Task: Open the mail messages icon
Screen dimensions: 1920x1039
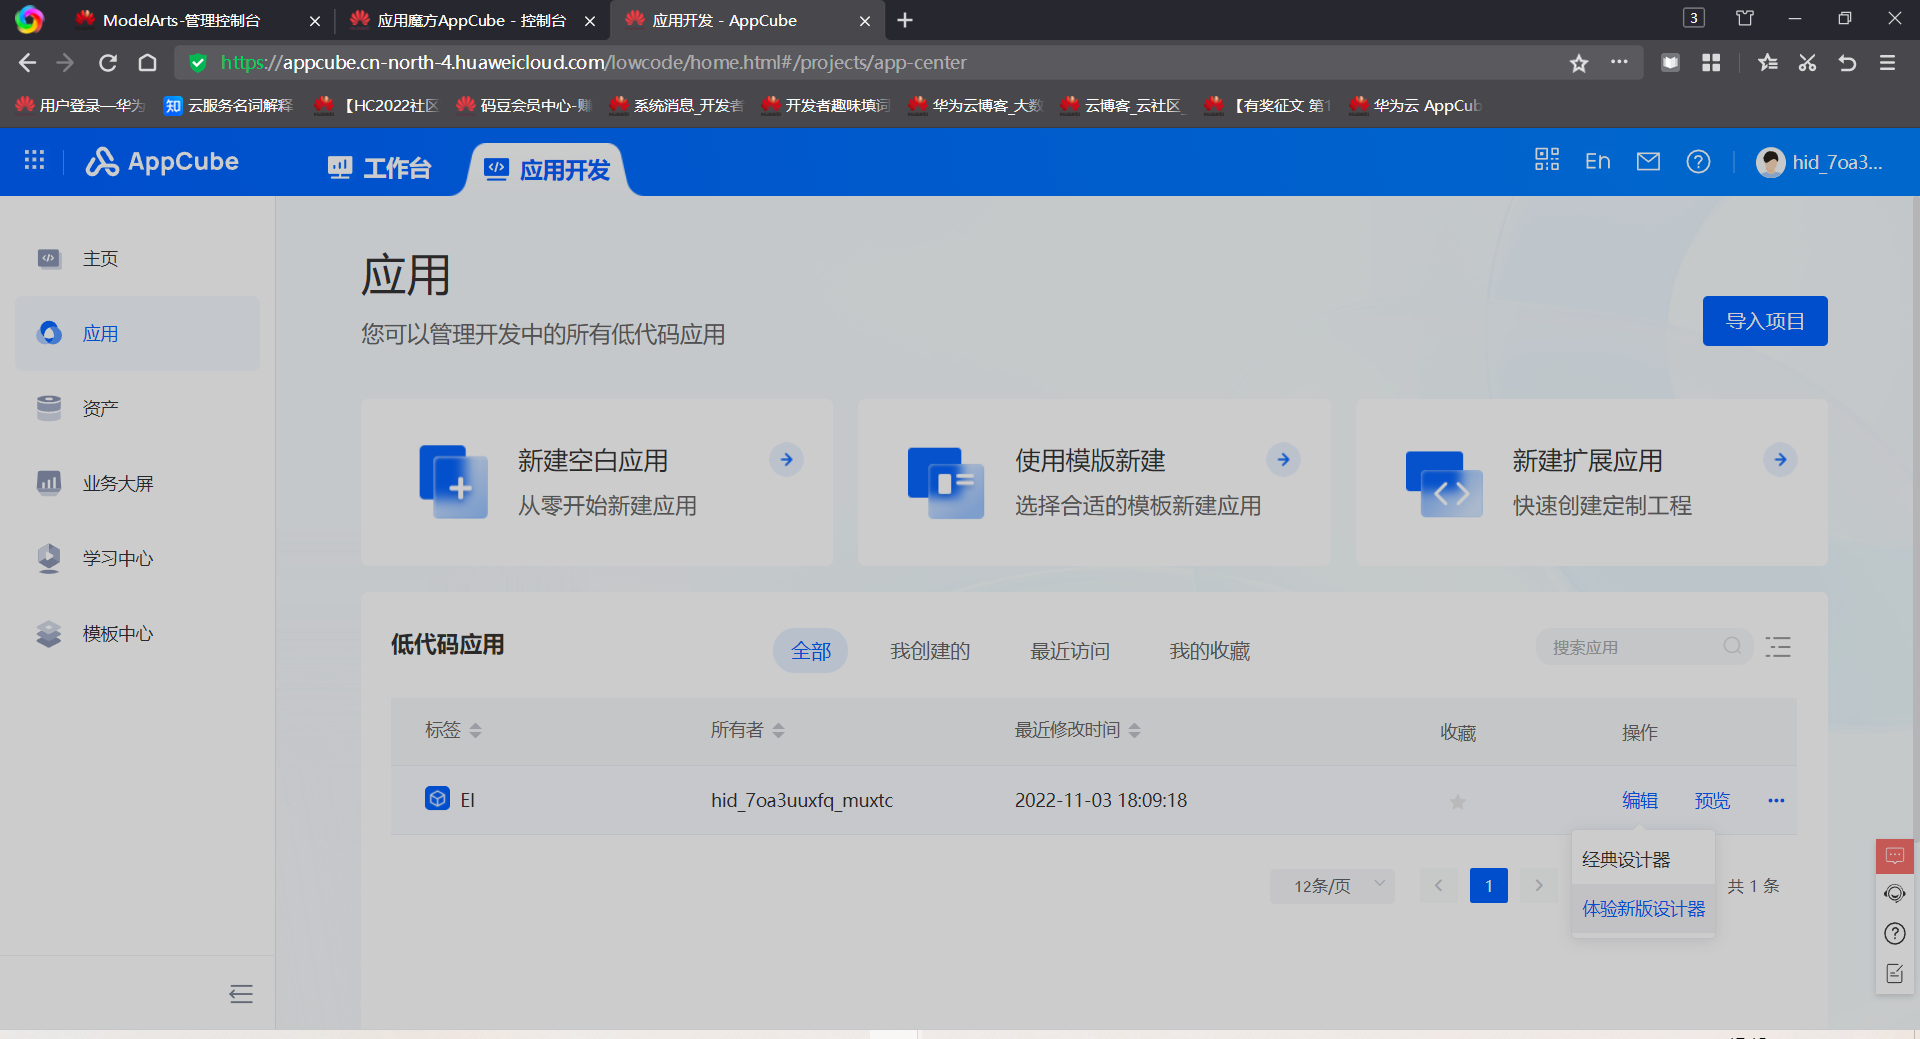Action: click(1648, 161)
